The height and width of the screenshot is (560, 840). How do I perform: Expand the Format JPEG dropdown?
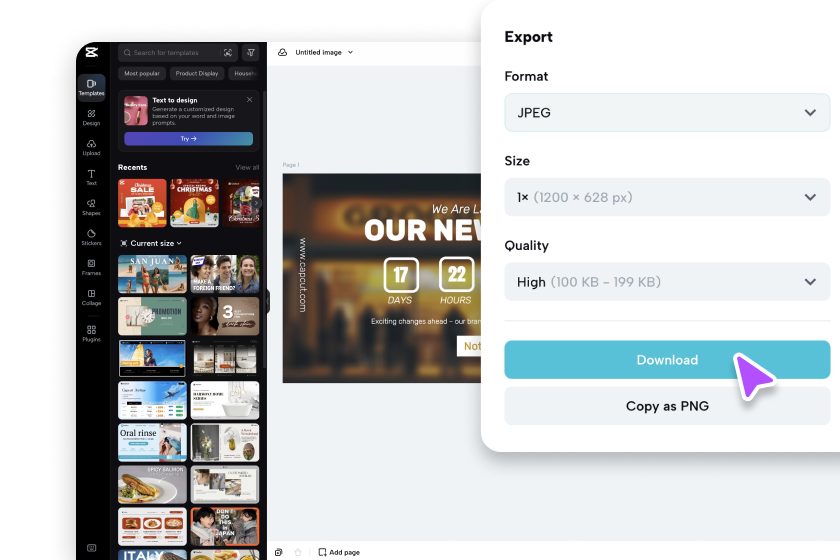click(667, 113)
